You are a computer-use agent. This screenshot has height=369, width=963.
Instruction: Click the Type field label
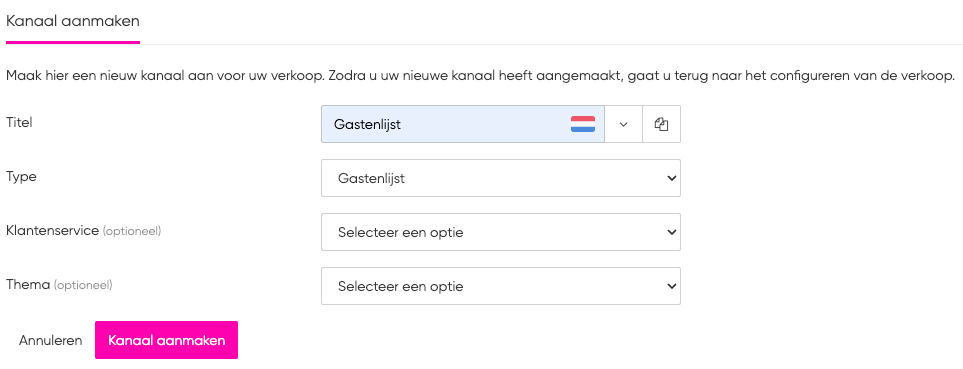[21, 177]
